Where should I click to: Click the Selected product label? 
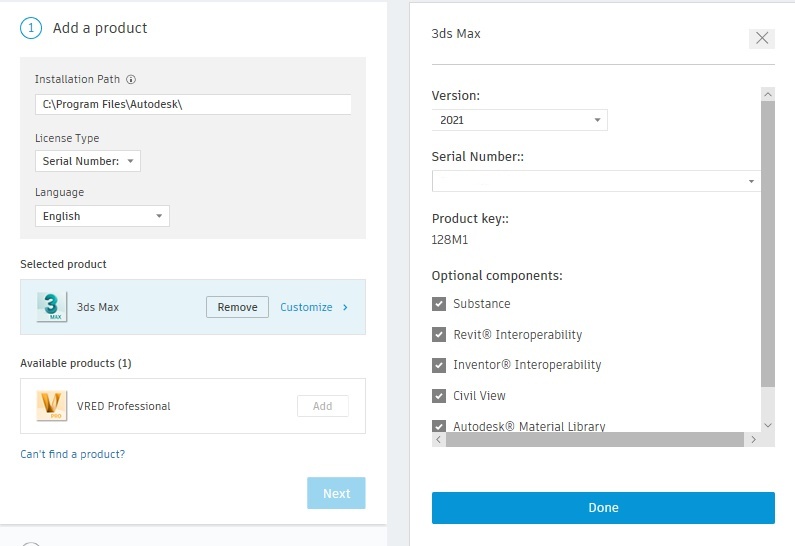63,264
